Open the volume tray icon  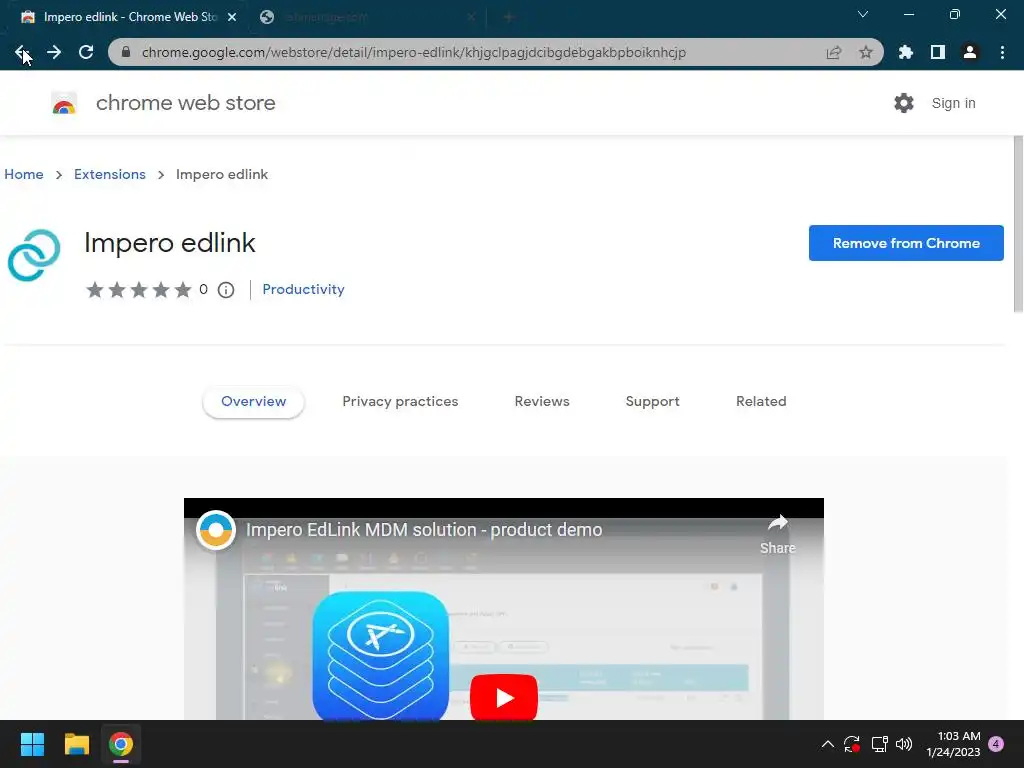[x=904, y=744]
